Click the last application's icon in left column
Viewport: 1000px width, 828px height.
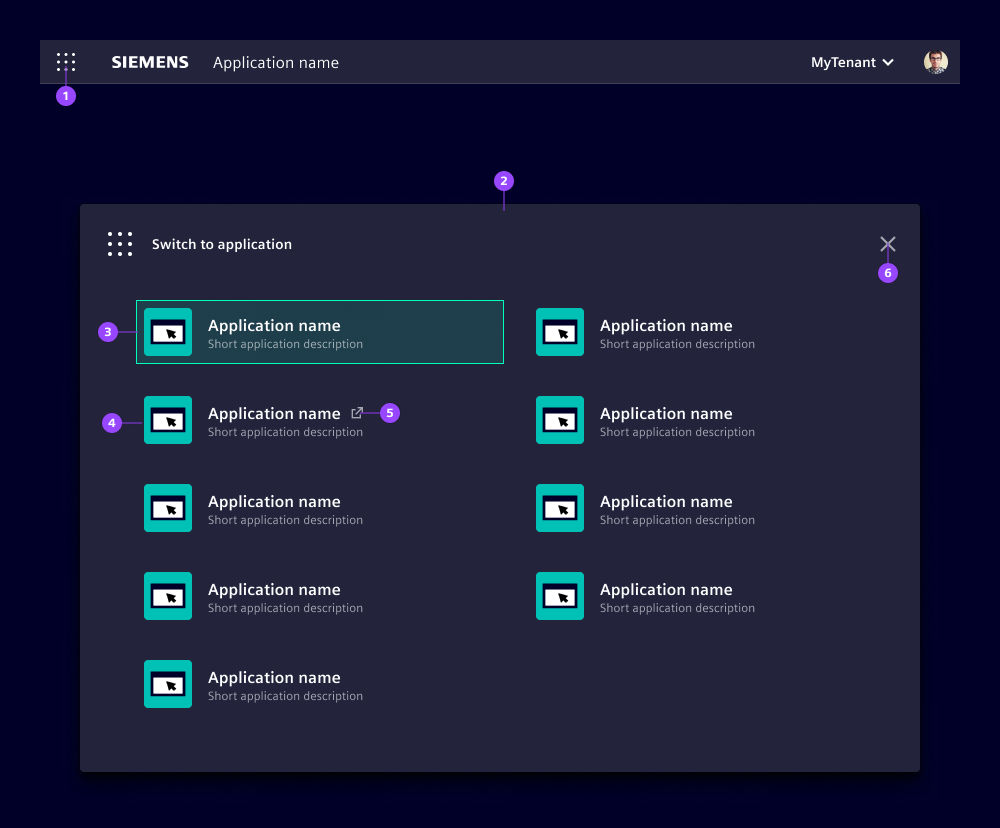(168, 684)
